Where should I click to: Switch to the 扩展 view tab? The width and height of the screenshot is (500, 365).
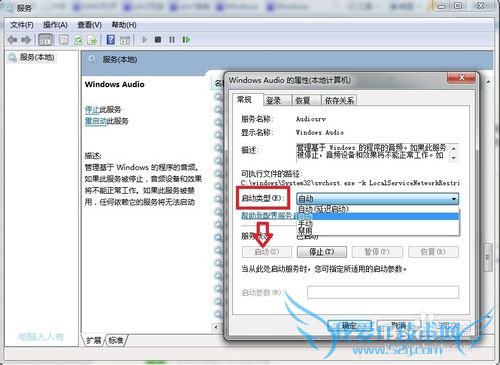[x=93, y=340]
